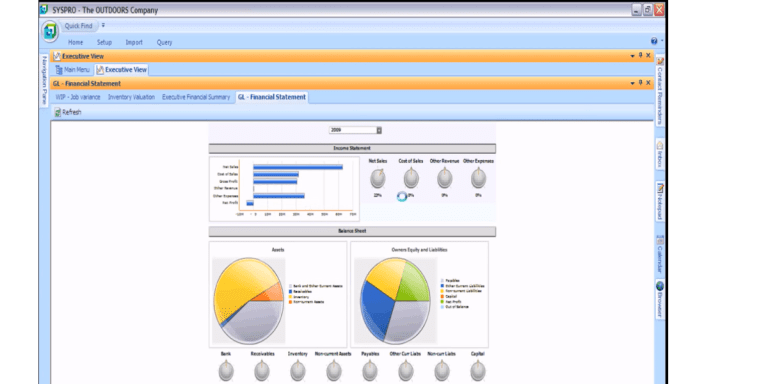
Task: Click the Net Sales bar in chart
Action: coord(298,168)
